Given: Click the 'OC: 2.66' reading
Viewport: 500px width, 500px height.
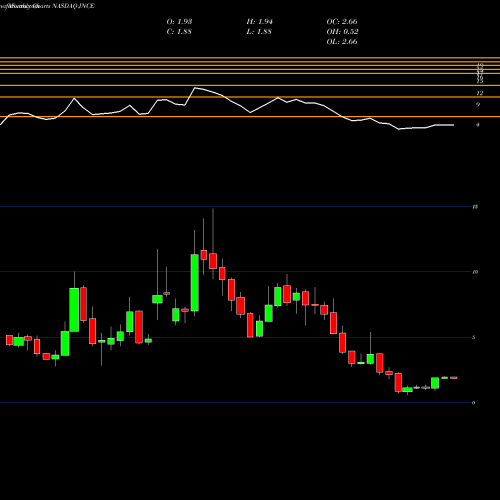Looking at the screenshot, I should coord(342,22).
